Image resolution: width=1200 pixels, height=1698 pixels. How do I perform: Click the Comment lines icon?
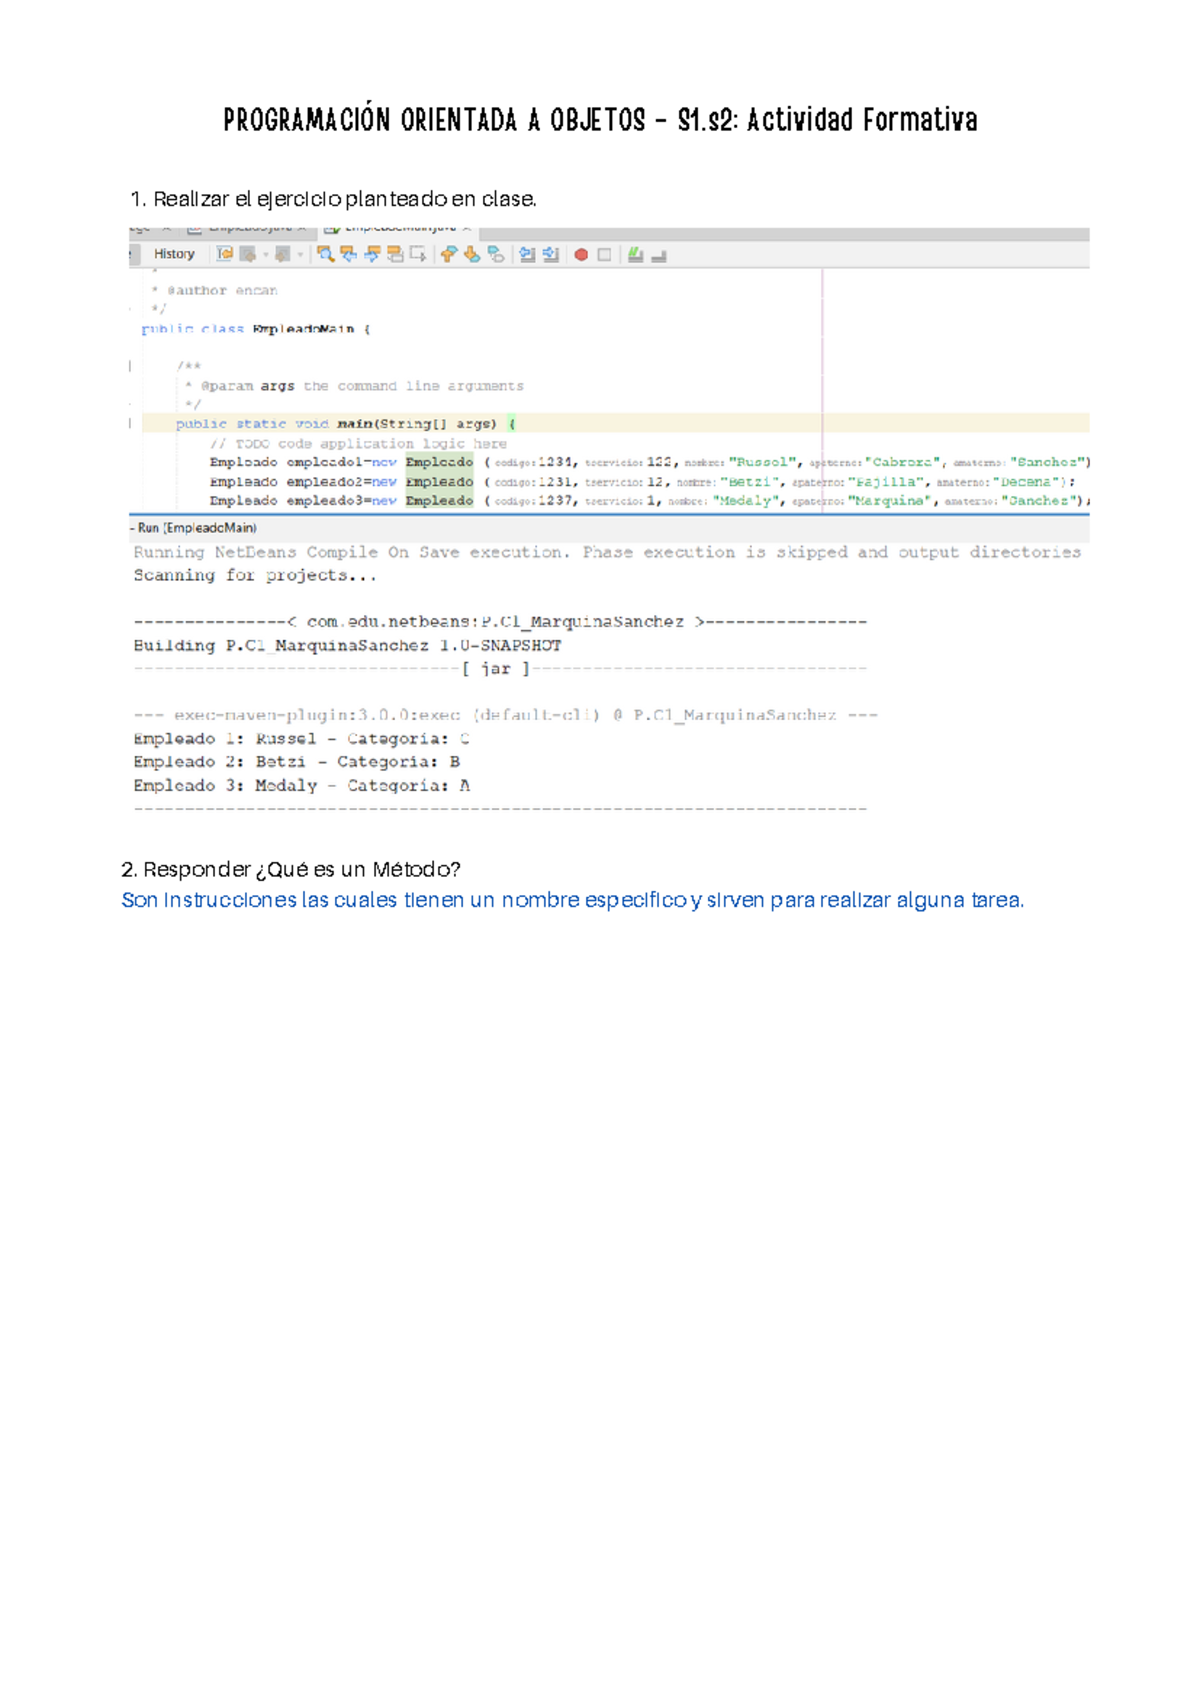tap(635, 255)
